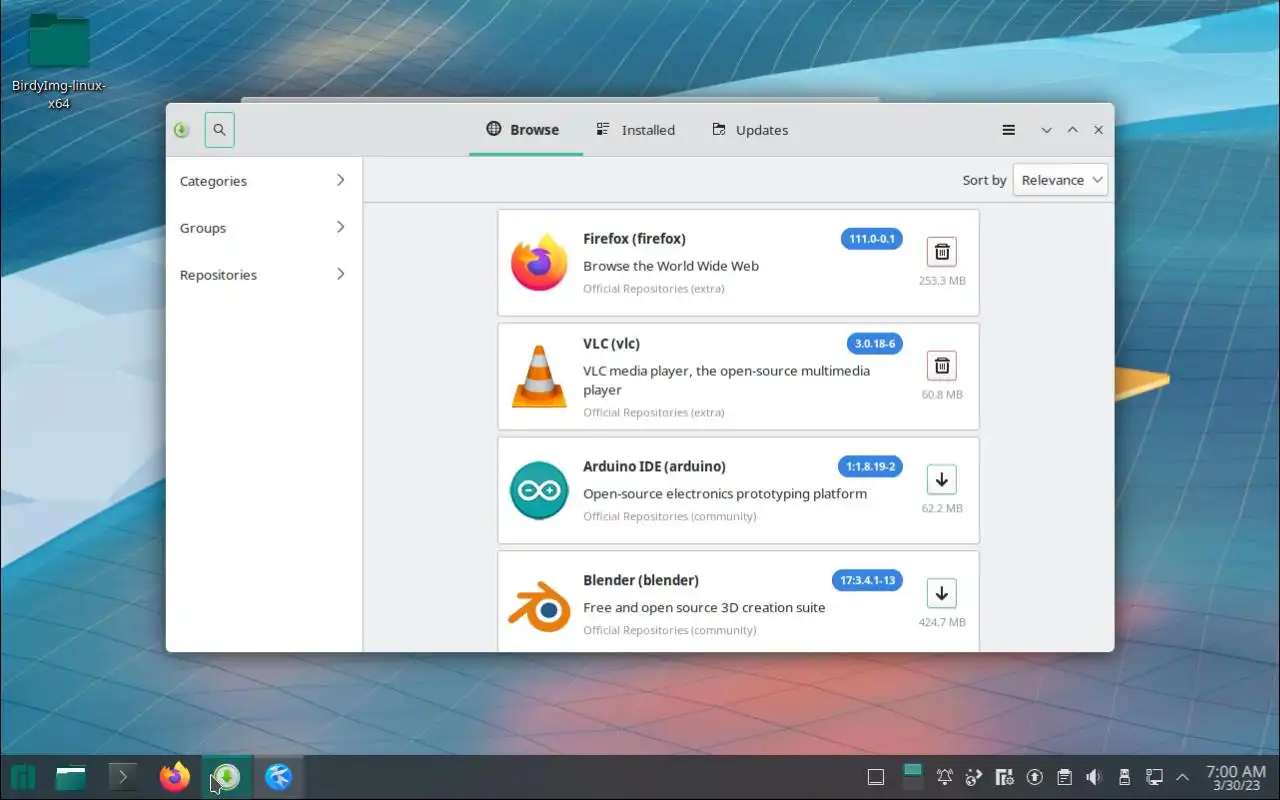Click the VLC version badge 3.0.18-6

click(875, 343)
